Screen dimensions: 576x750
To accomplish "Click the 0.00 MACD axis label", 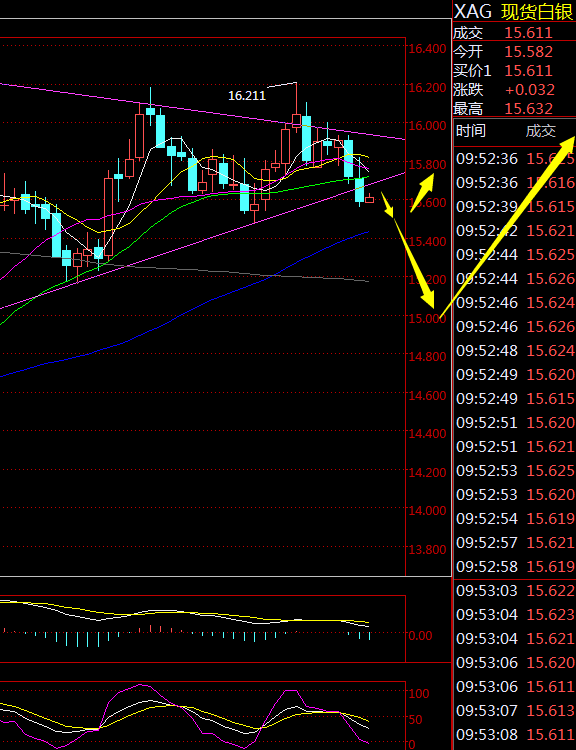I will click(x=420, y=636).
